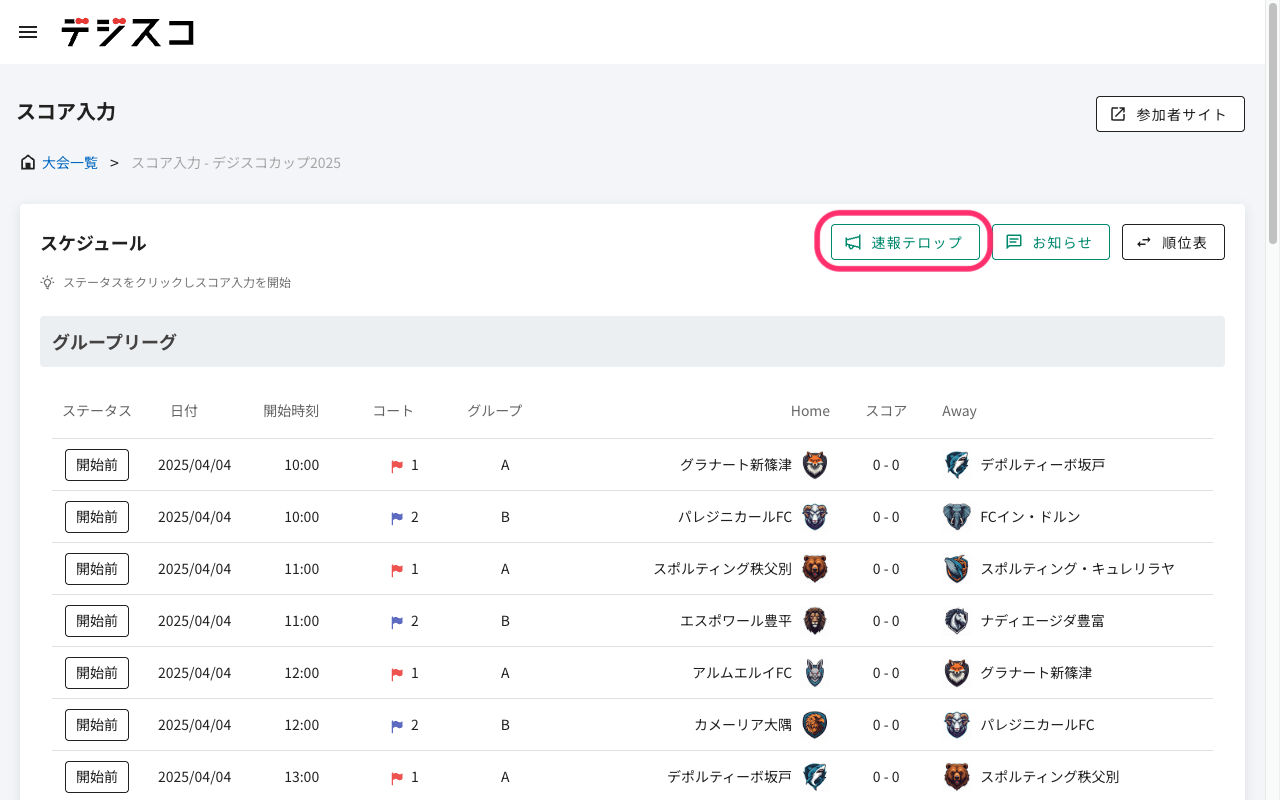
Task: Click the red court 1 flag in first row
Action: pyautogui.click(x=397, y=466)
